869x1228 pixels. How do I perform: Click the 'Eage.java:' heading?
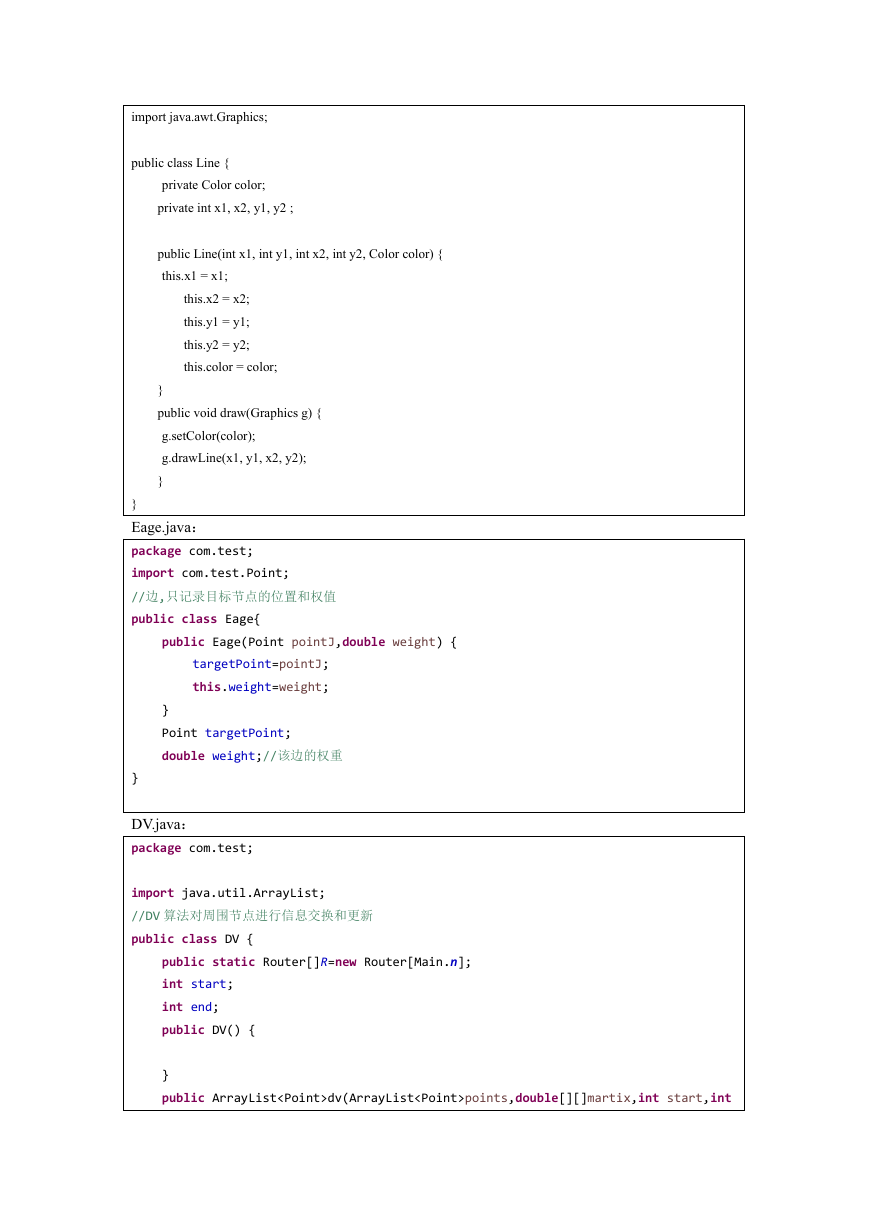point(164,527)
